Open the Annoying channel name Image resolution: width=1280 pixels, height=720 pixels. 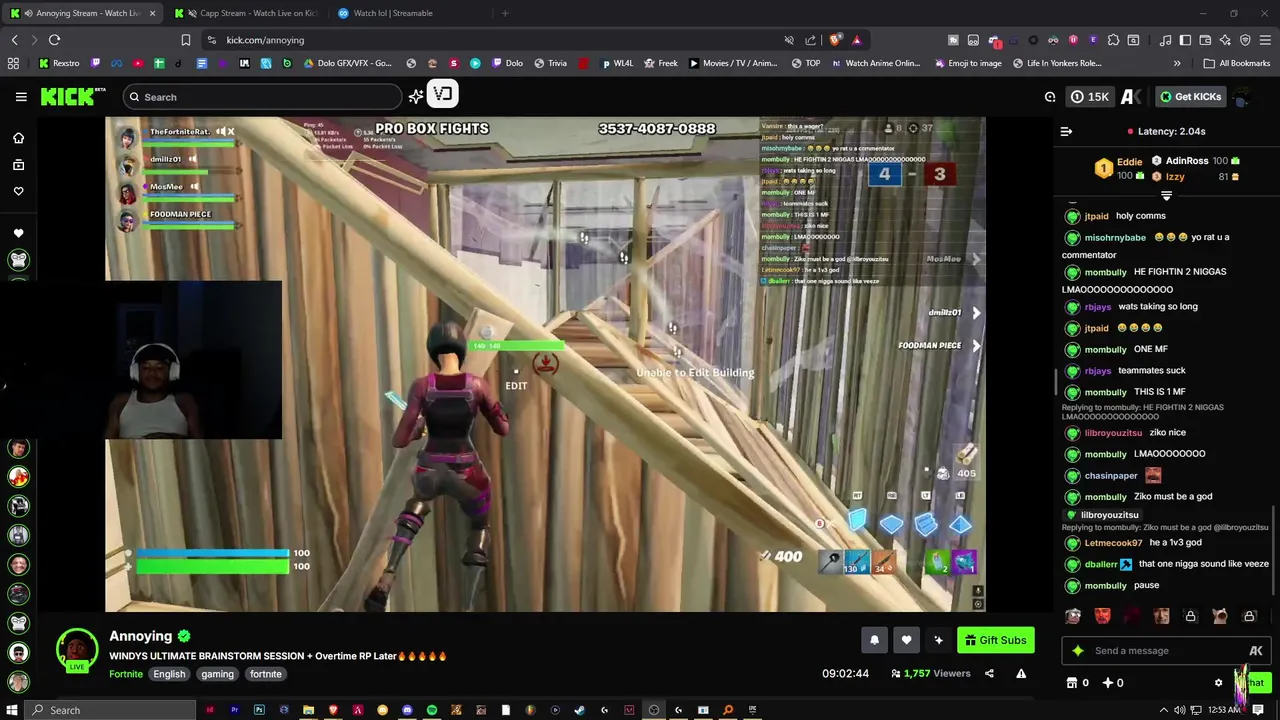pos(140,636)
